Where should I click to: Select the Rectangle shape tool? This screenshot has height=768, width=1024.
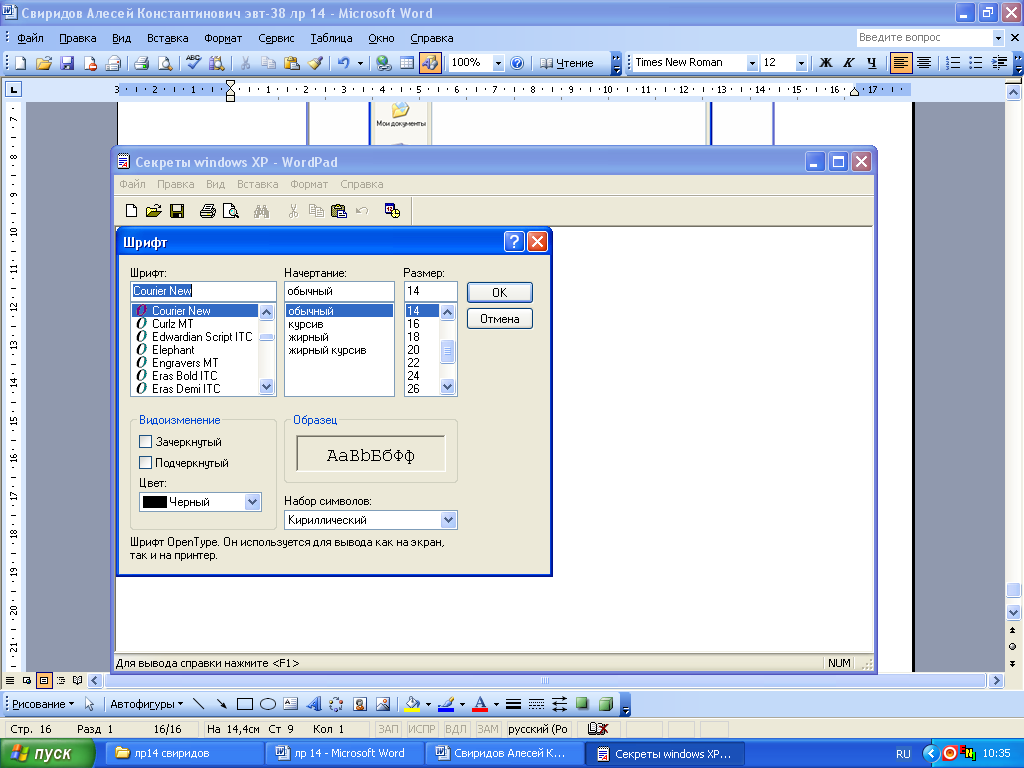245,704
